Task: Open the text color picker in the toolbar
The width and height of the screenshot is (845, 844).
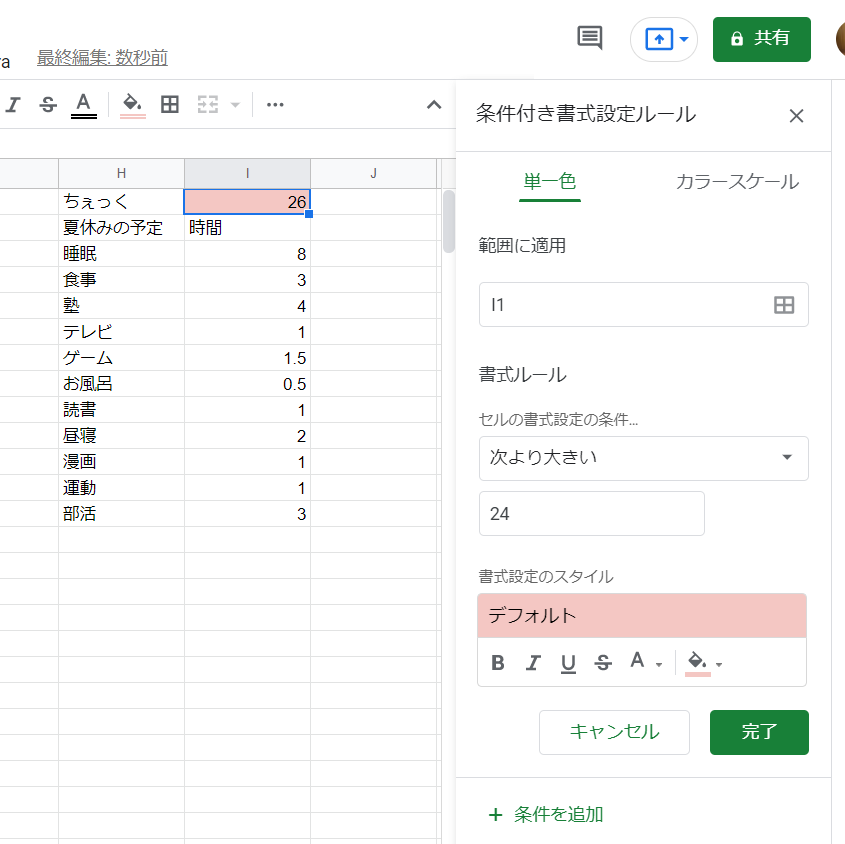Action: [x=84, y=104]
